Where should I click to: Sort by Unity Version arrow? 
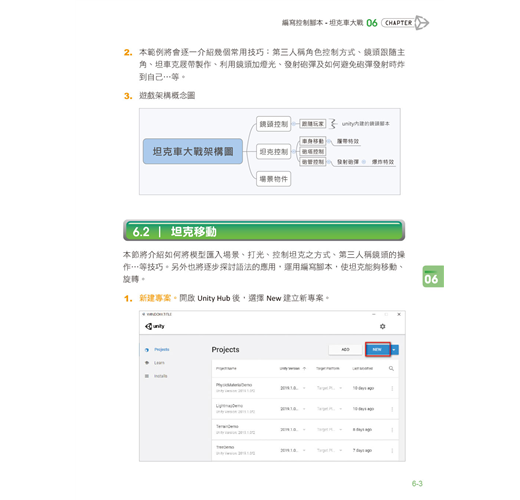304,368
